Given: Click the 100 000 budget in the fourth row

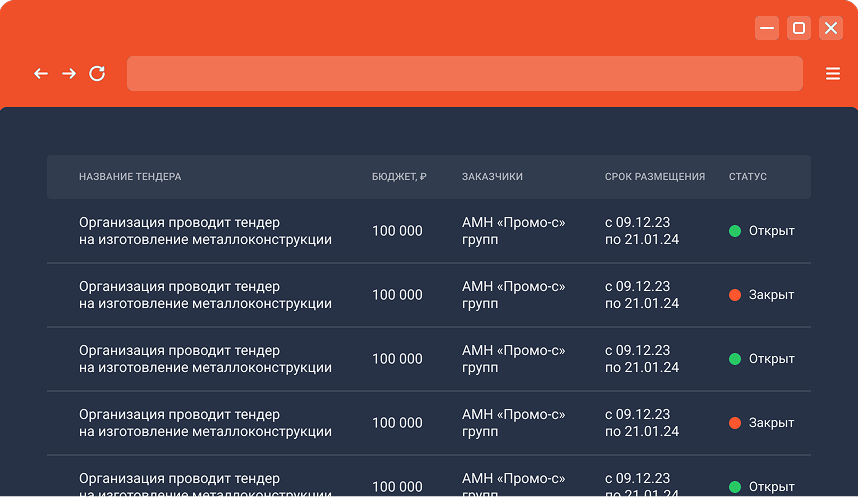Looking at the screenshot, I should [397, 423].
